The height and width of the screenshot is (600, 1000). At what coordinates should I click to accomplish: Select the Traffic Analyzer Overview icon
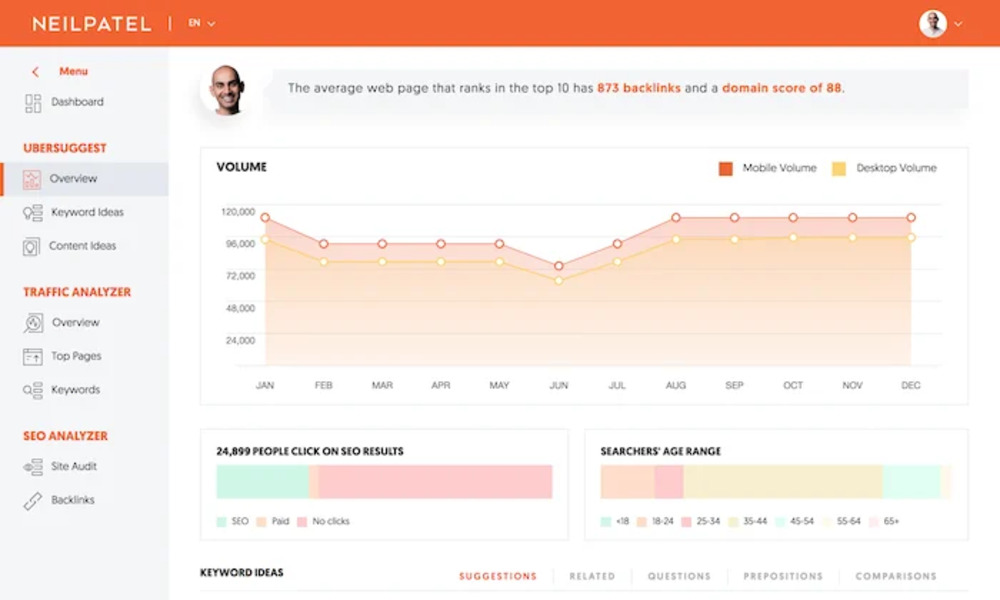34,323
